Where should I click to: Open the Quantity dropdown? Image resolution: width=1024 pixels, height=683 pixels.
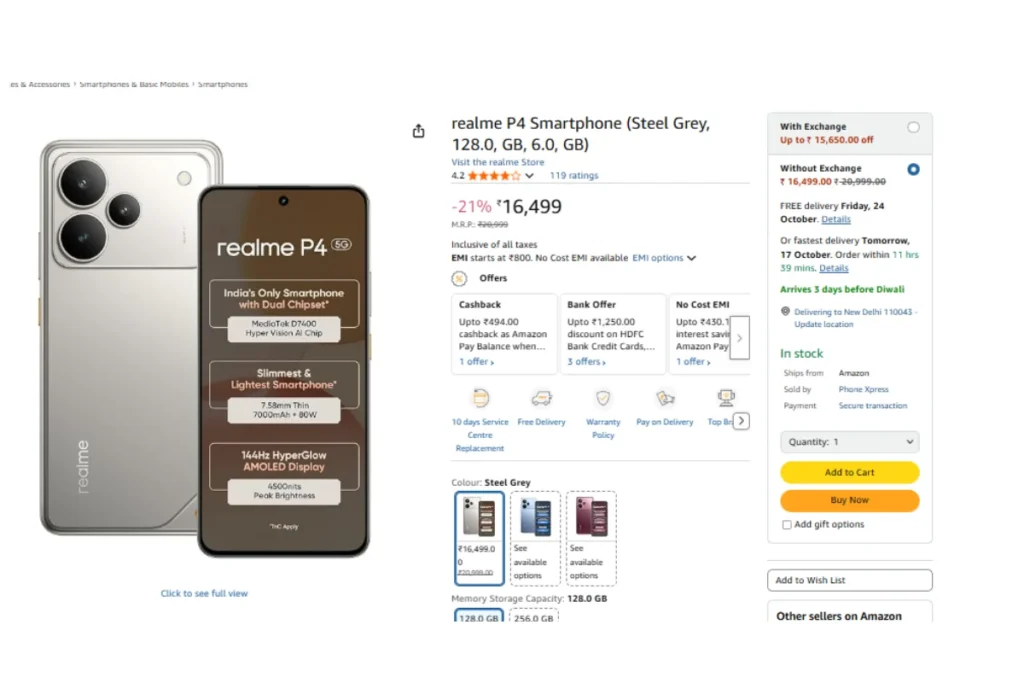(x=849, y=442)
